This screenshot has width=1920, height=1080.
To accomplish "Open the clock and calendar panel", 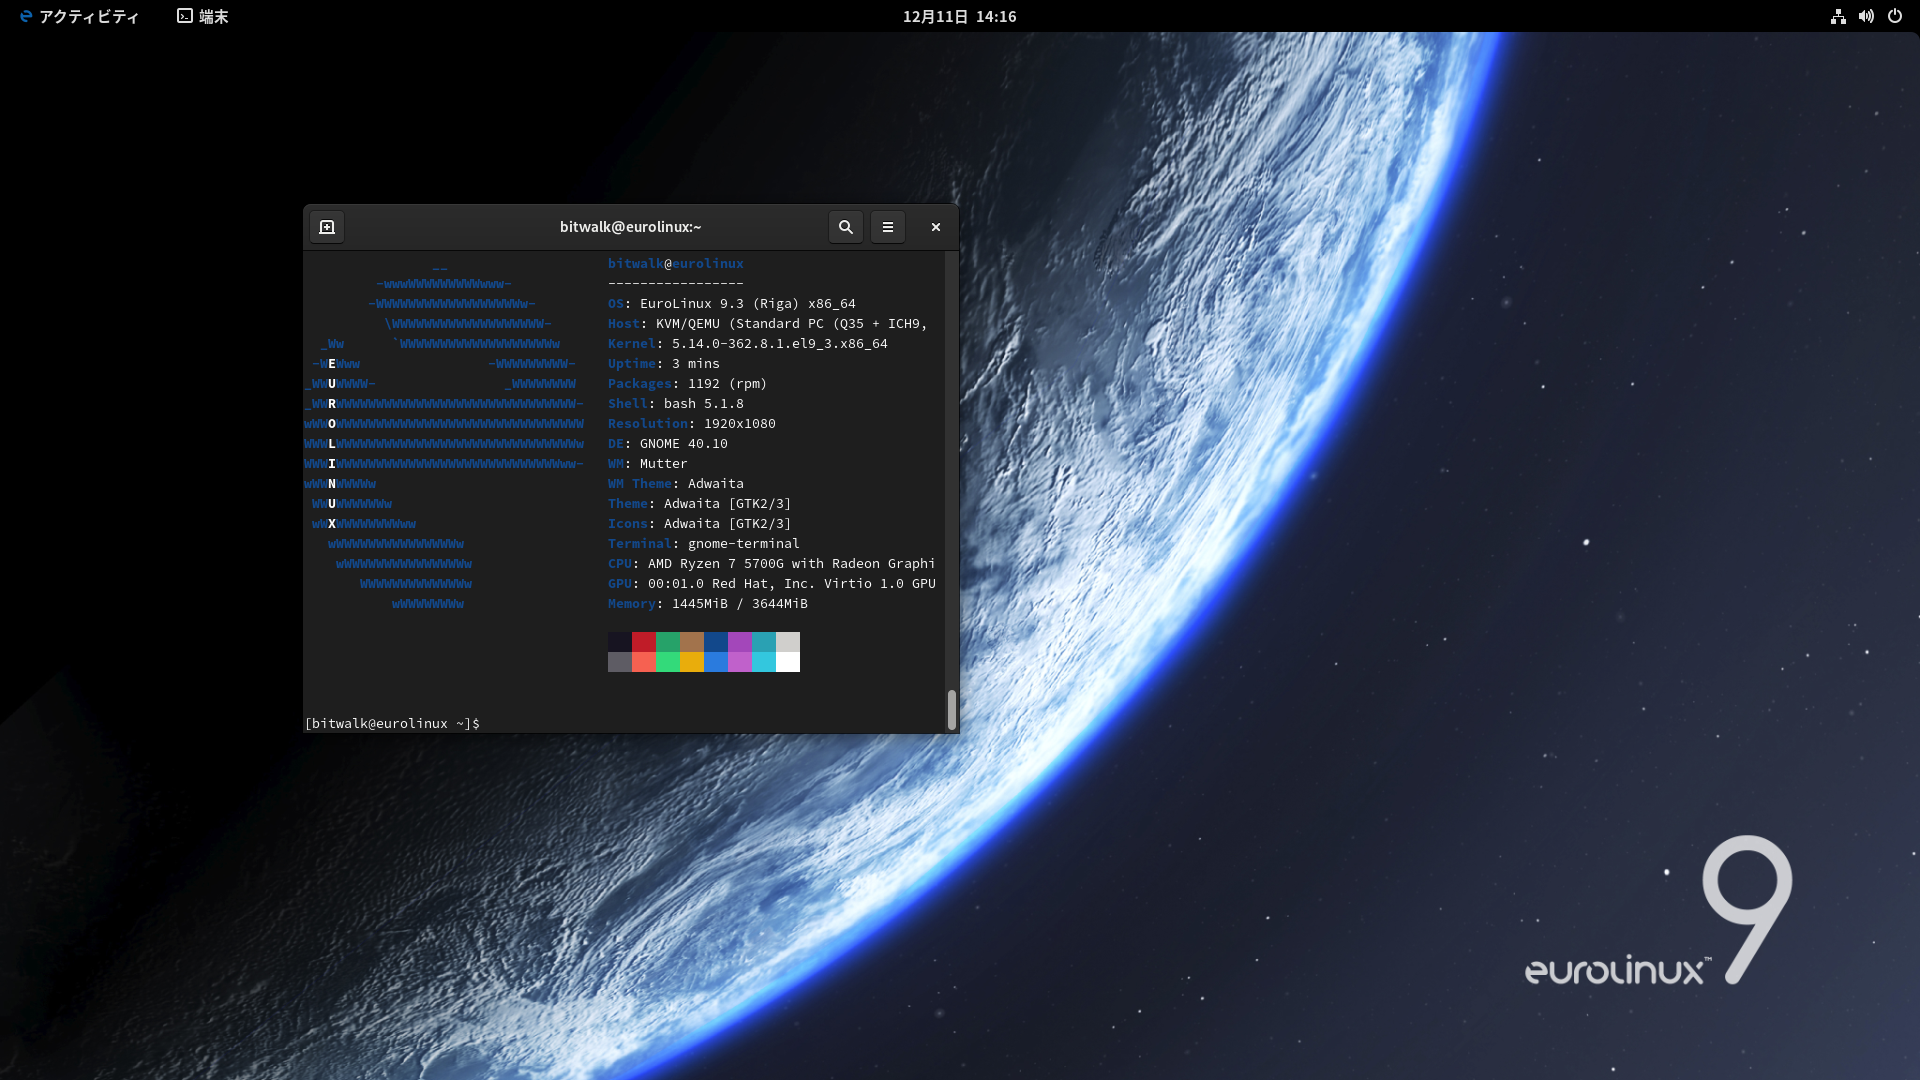I will tap(958, 16).
